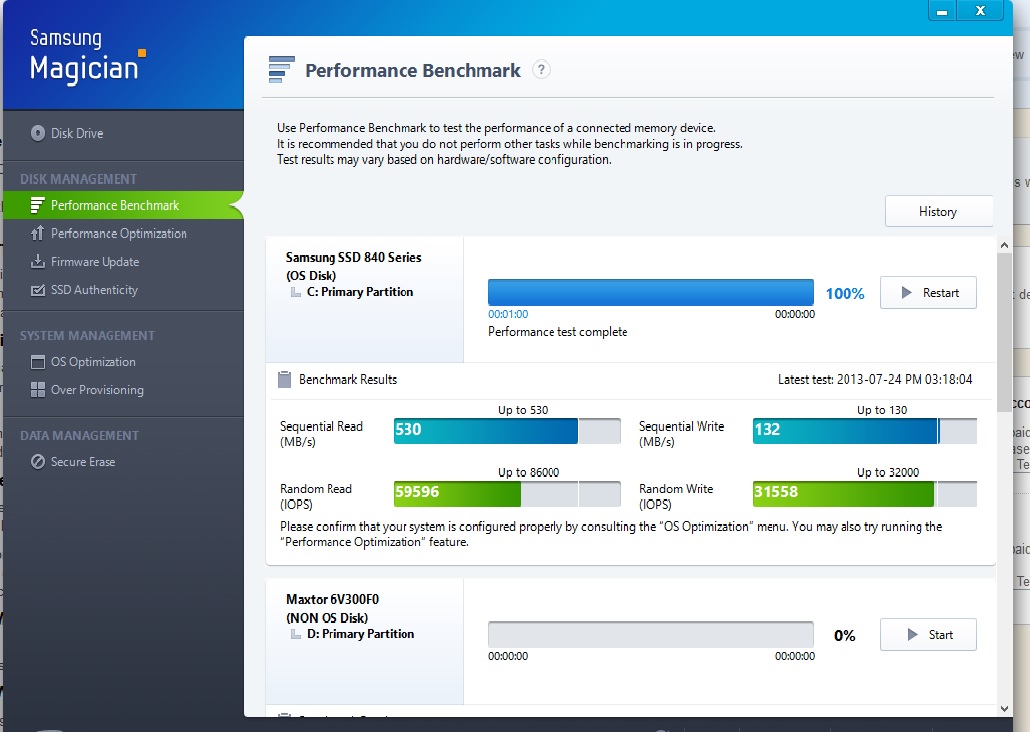Click the D: Primary Partition label
Screen dimensions: 1030x732
point(361,634)
